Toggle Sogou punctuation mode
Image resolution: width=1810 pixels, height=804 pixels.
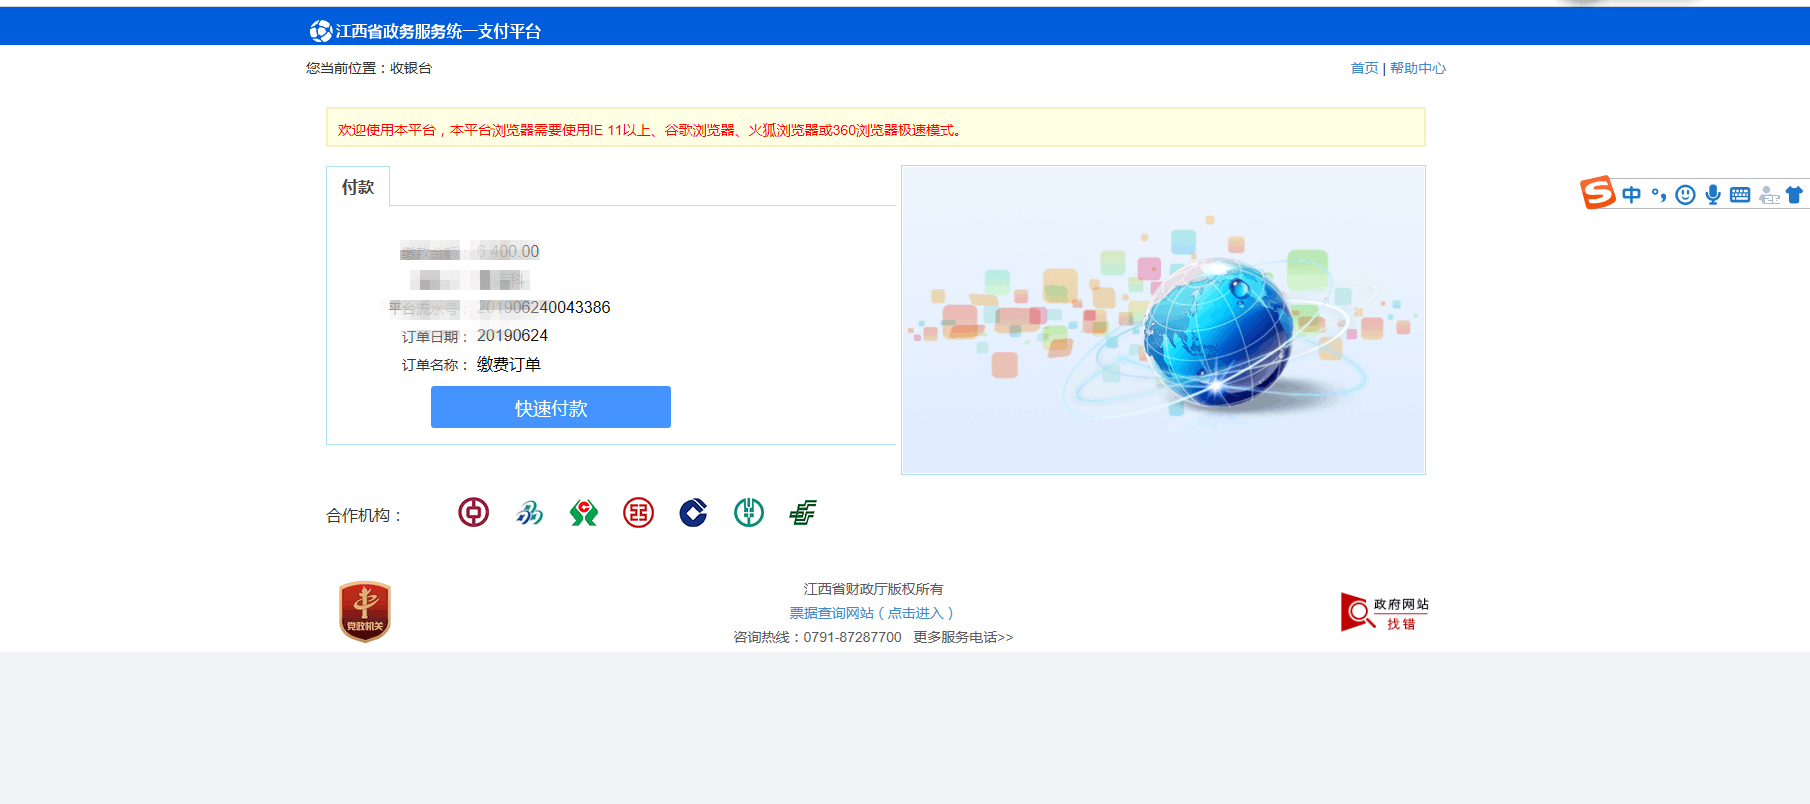1658,195
